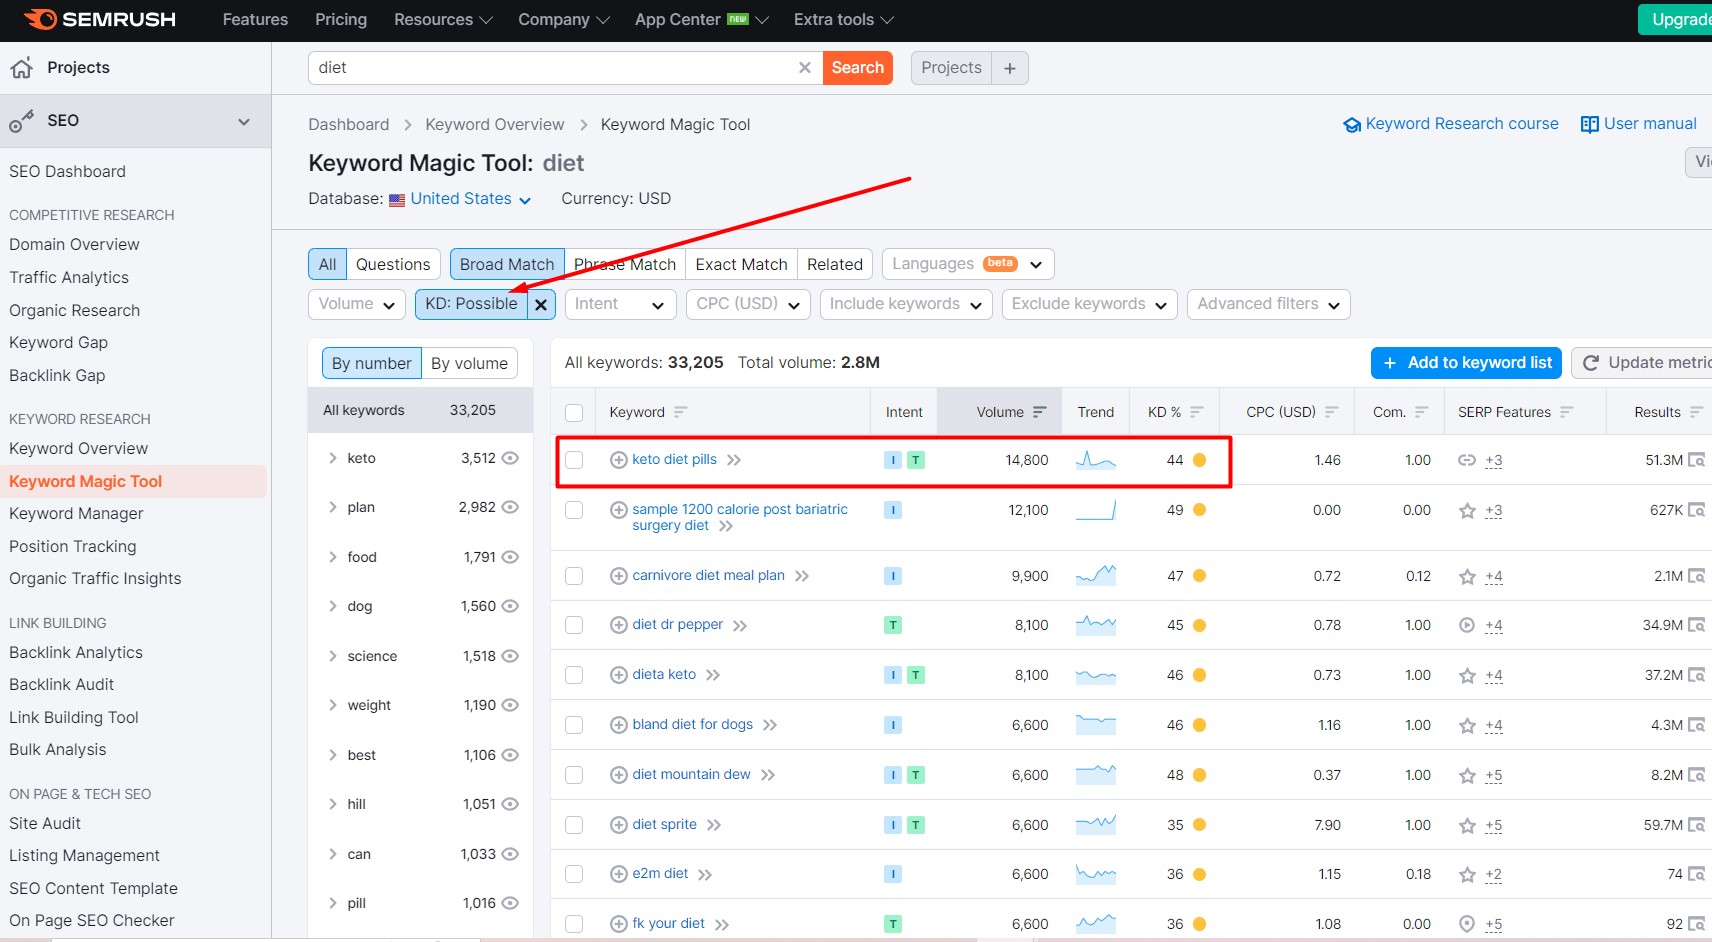The width and height of the screenshot is (1712, 942).
Task: Click the orange Search button
Action: (x=858, y=68)
